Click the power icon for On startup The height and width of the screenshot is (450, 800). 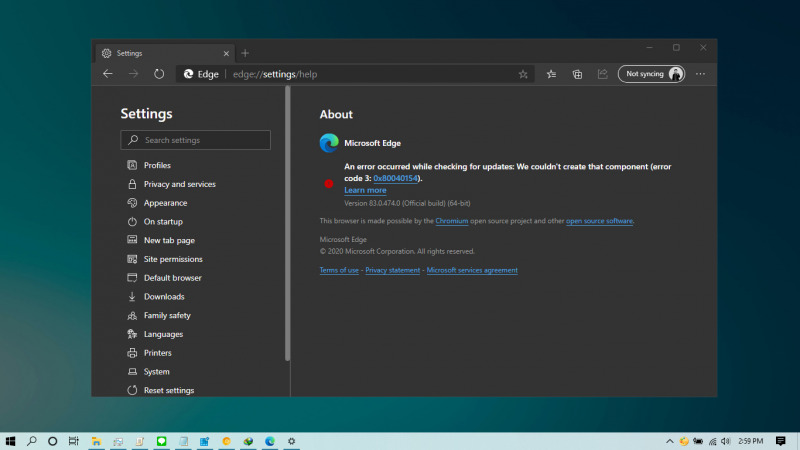(132, 222)
